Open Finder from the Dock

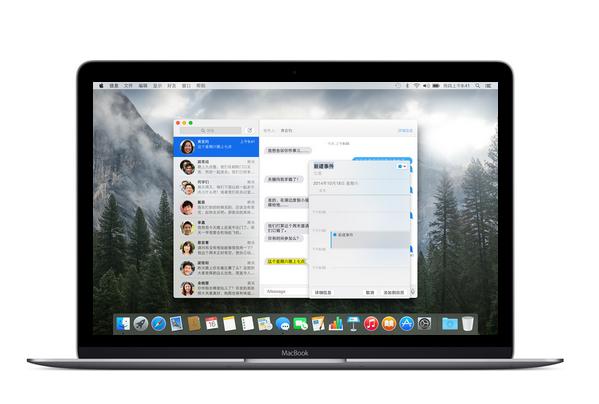click(x=123, y=324)
